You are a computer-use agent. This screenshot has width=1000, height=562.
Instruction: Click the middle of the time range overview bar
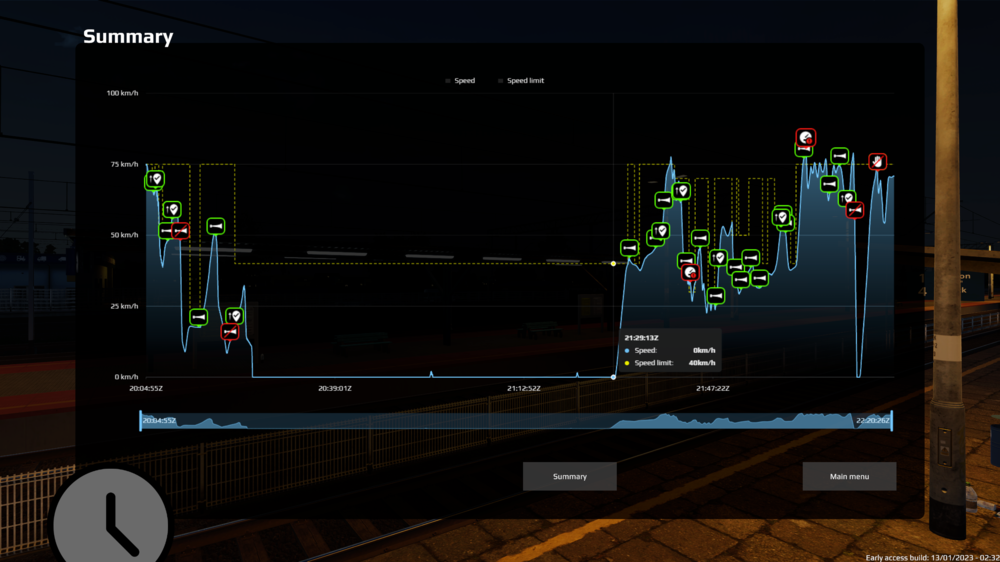pos(516,420)
